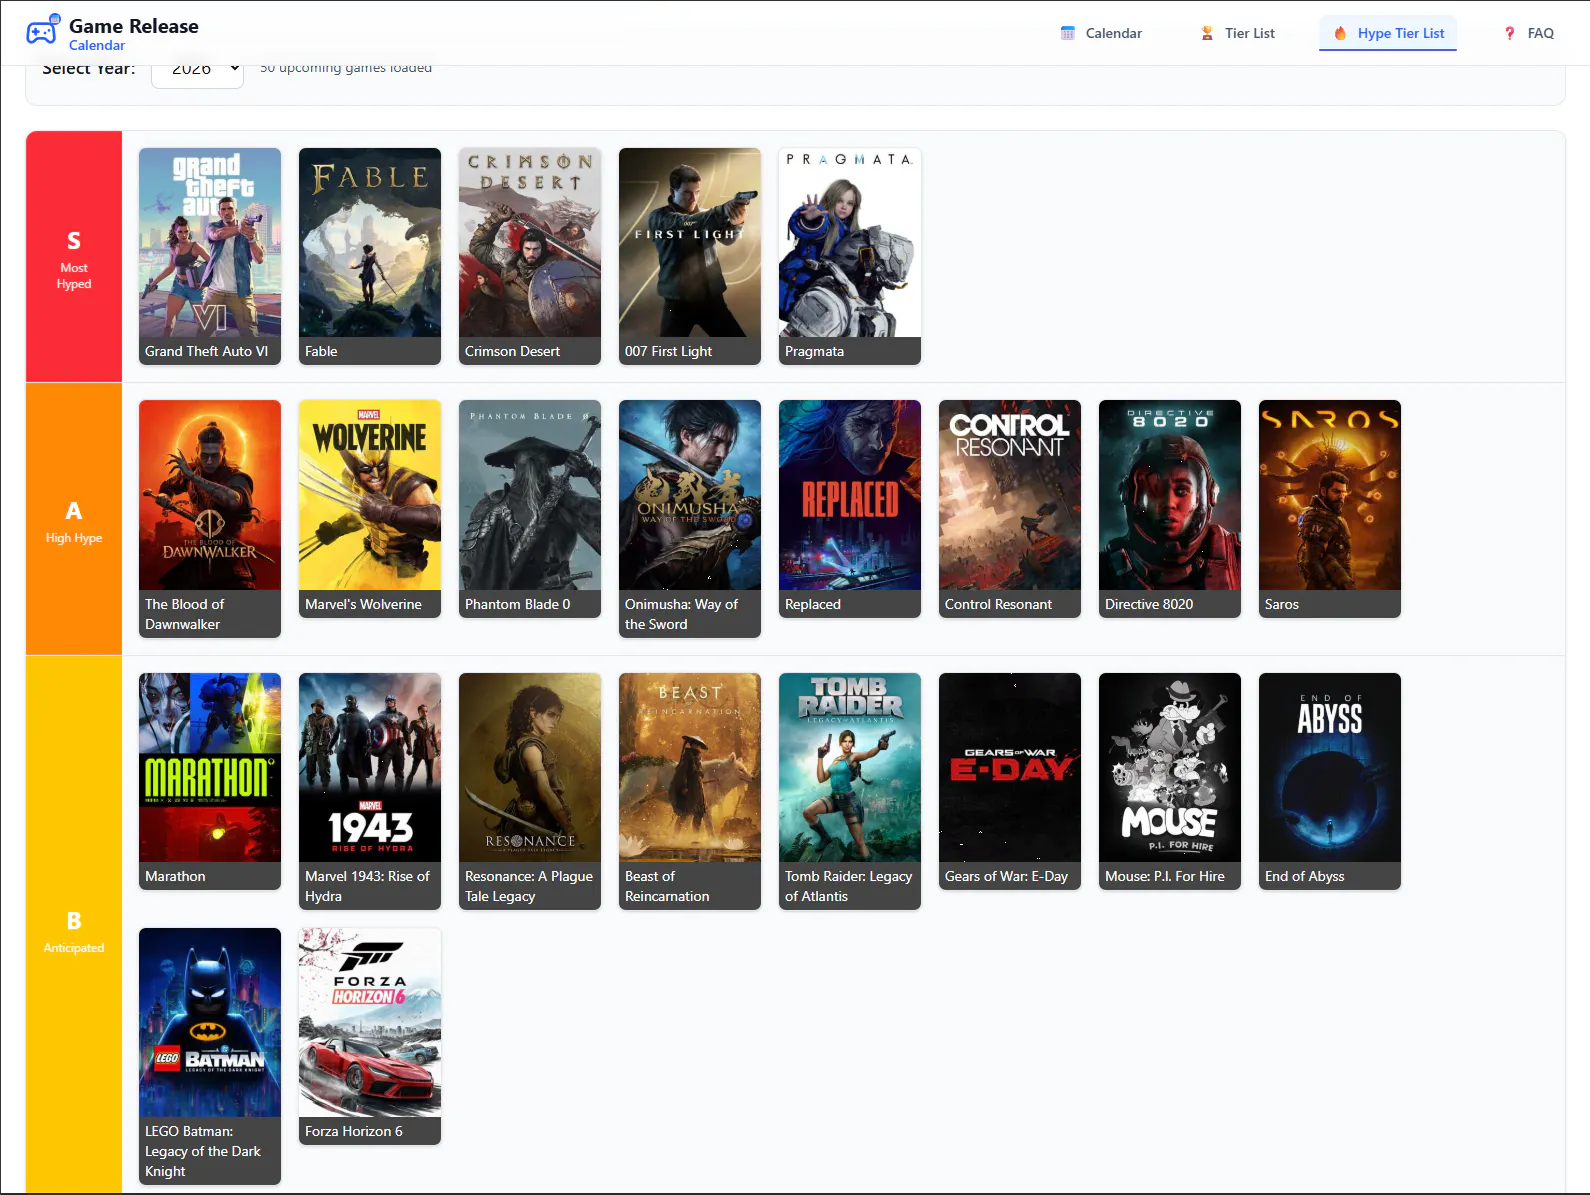Screen dimensions: 1590x1195
Task: Select the Control Resonant cover
Action: 1010,495
